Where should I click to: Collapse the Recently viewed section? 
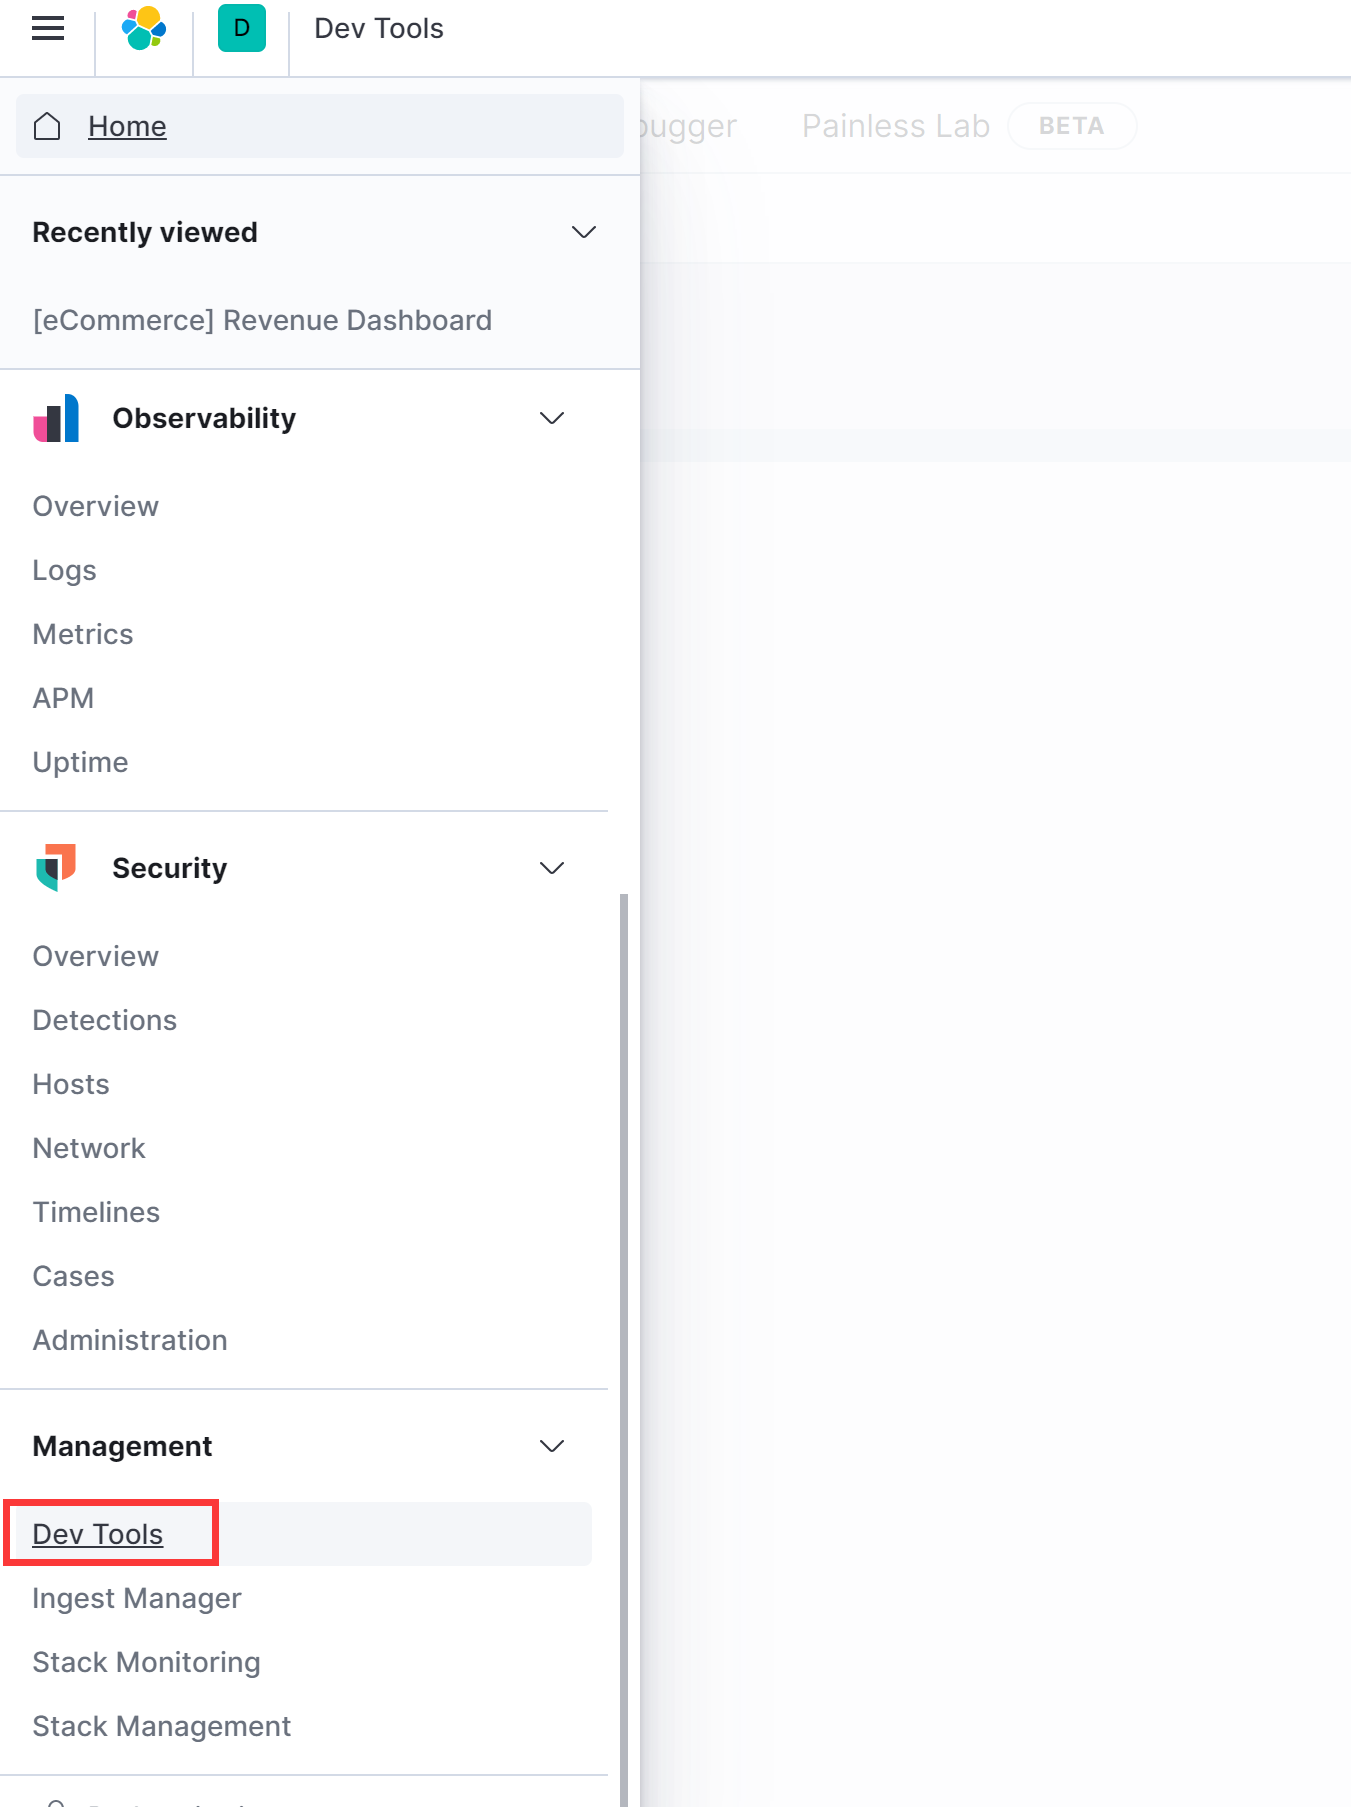pos(583,232)
